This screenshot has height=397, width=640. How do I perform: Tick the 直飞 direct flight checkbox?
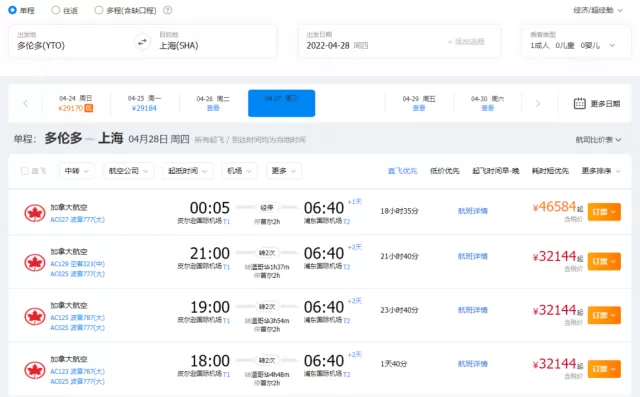24,171
